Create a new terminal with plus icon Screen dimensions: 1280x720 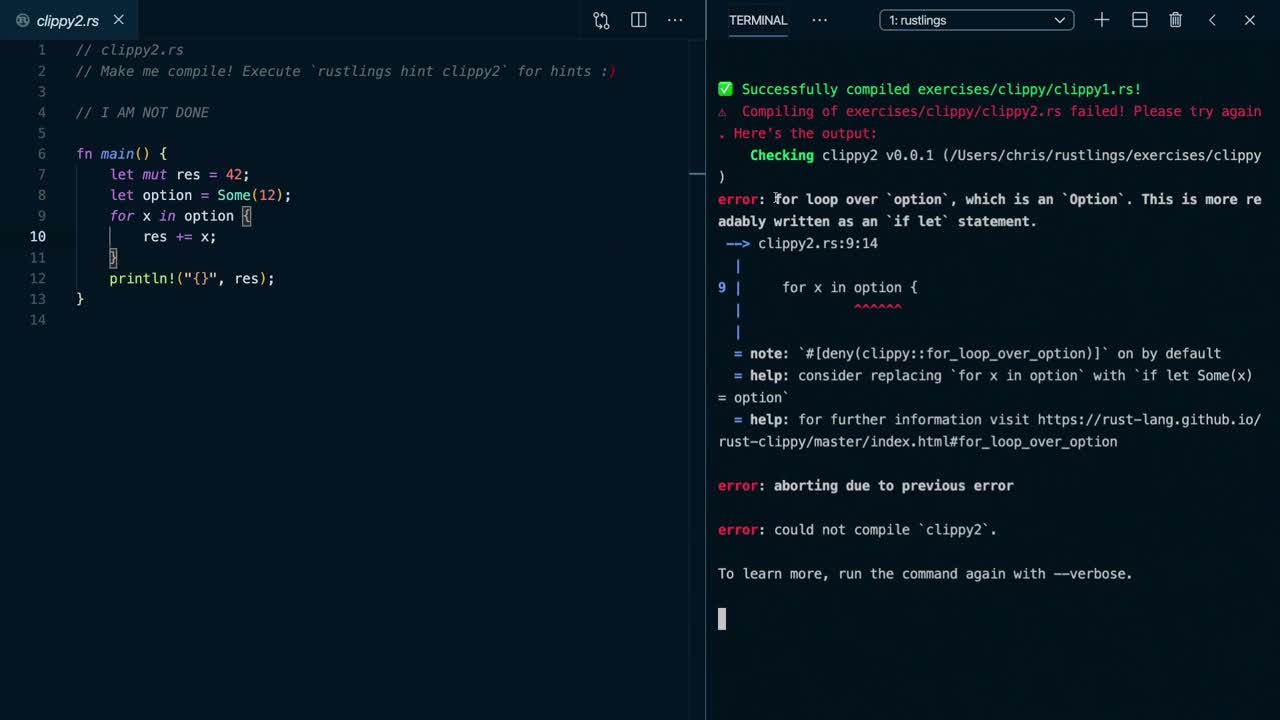click(1101, 20)
